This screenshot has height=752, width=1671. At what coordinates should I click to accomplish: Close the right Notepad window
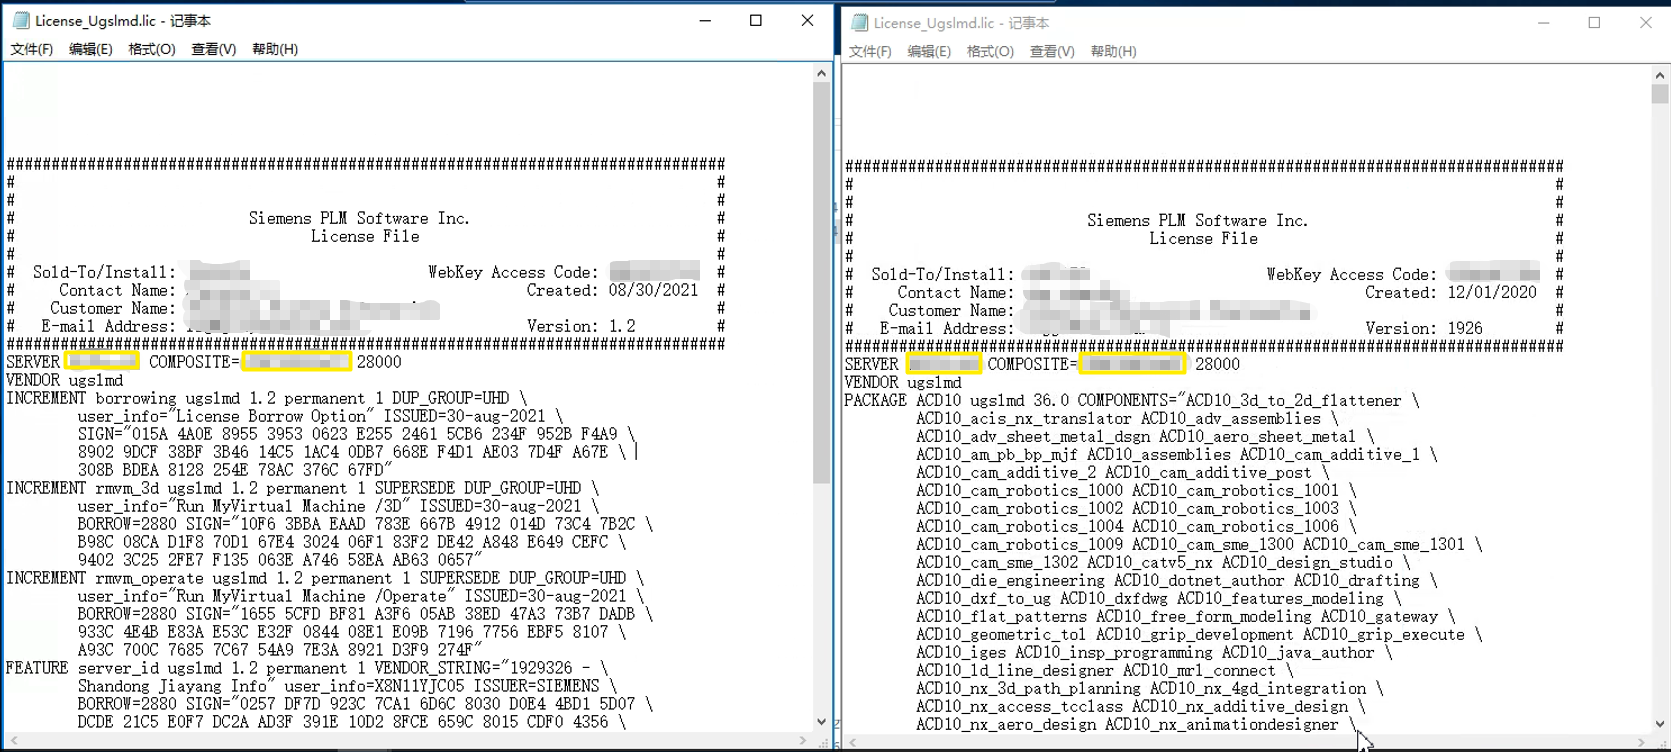coord(1646,22)
